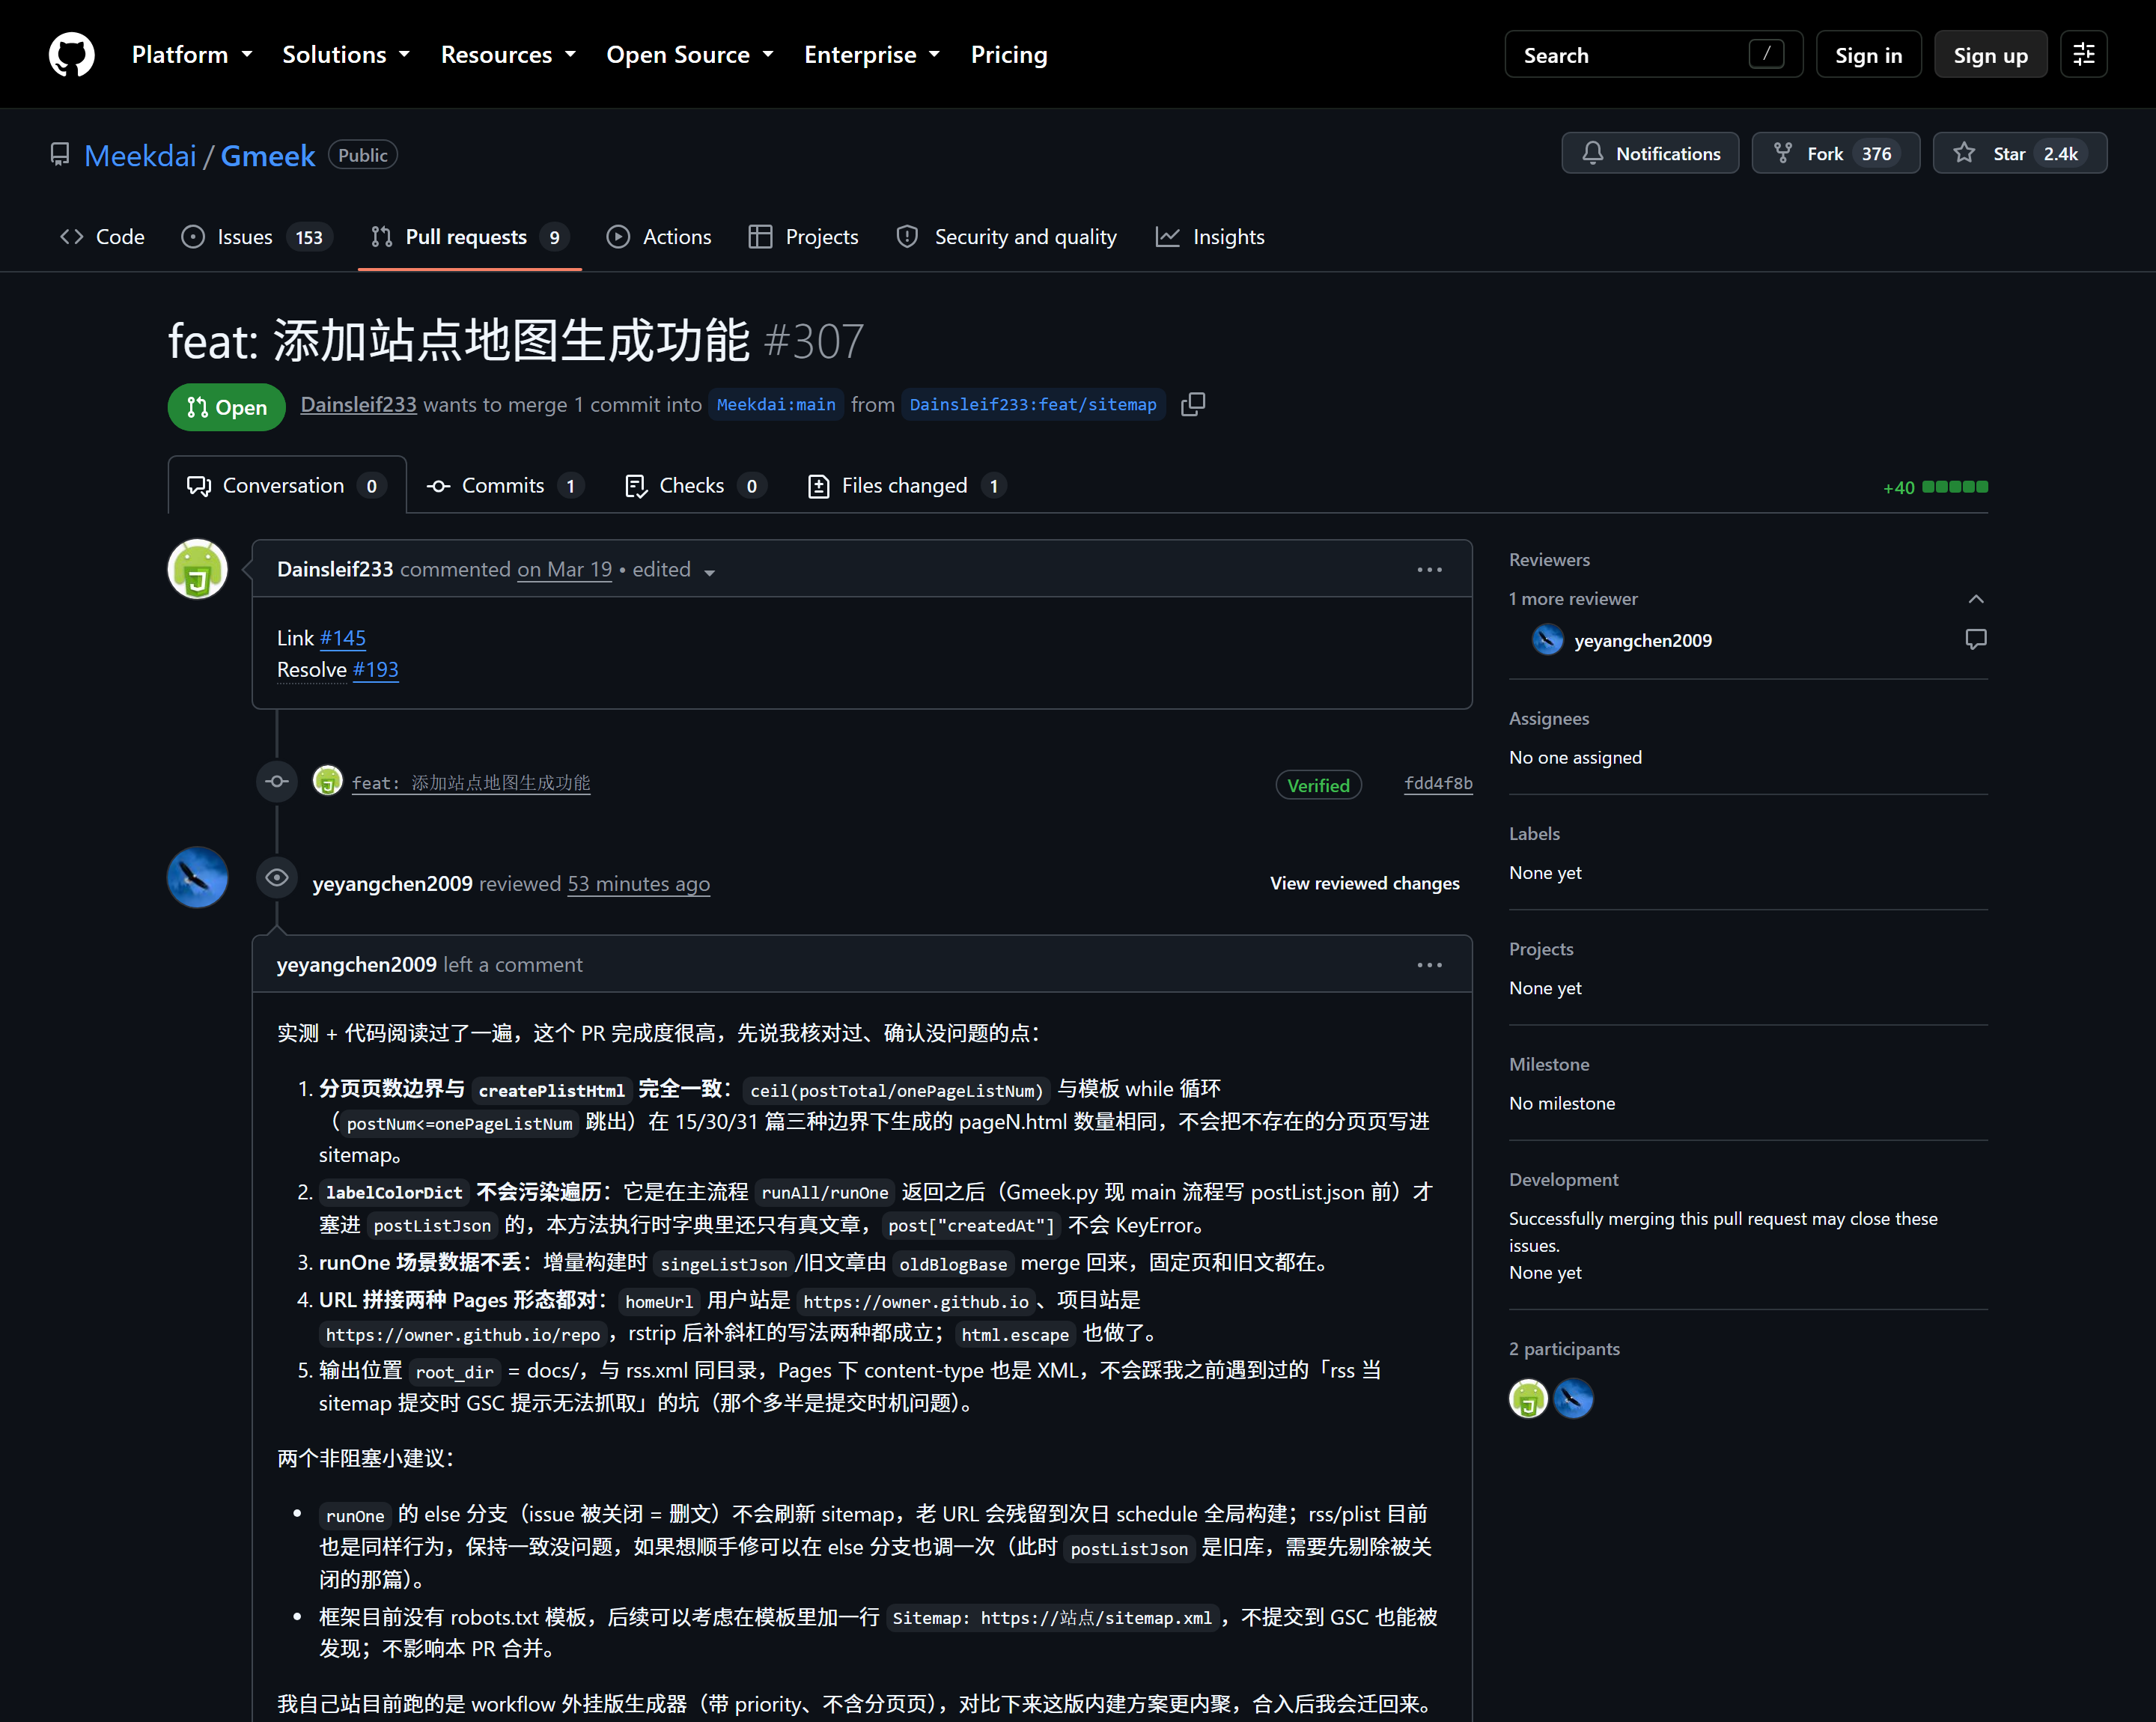Image resolution: width=2156 pixels, height=1722 pixels.
Task: Expand the Open Source menu
Action: 690,54
